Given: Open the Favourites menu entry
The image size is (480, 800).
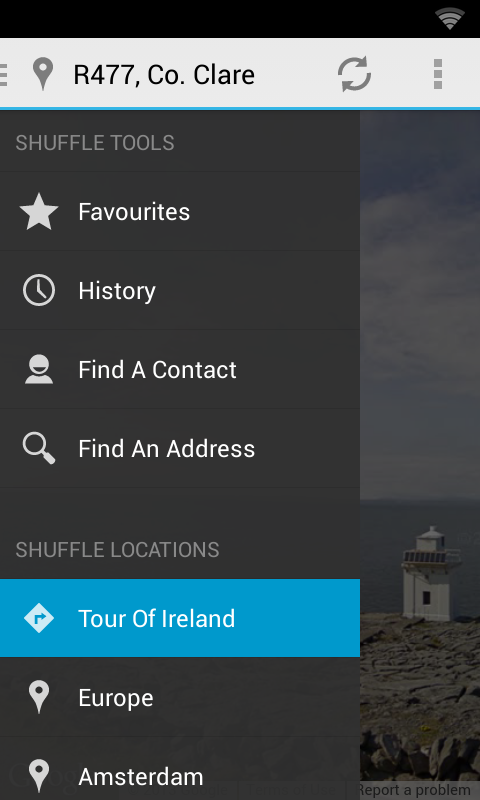Looking at the screenshot, I should pos(180,211).
